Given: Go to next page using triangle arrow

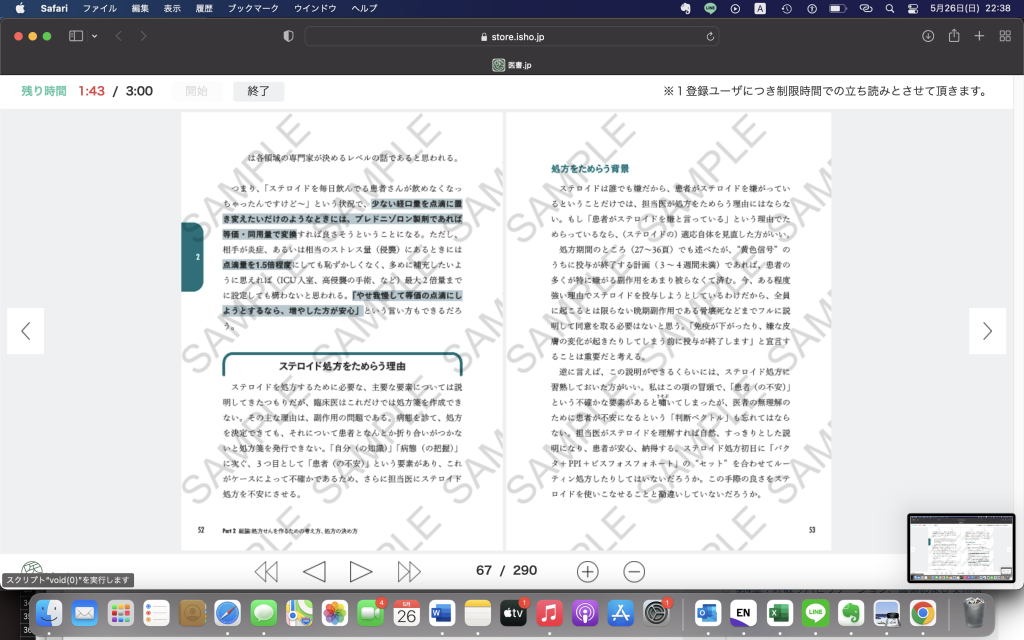Looking at the screenshot, I should coord(361,571).
